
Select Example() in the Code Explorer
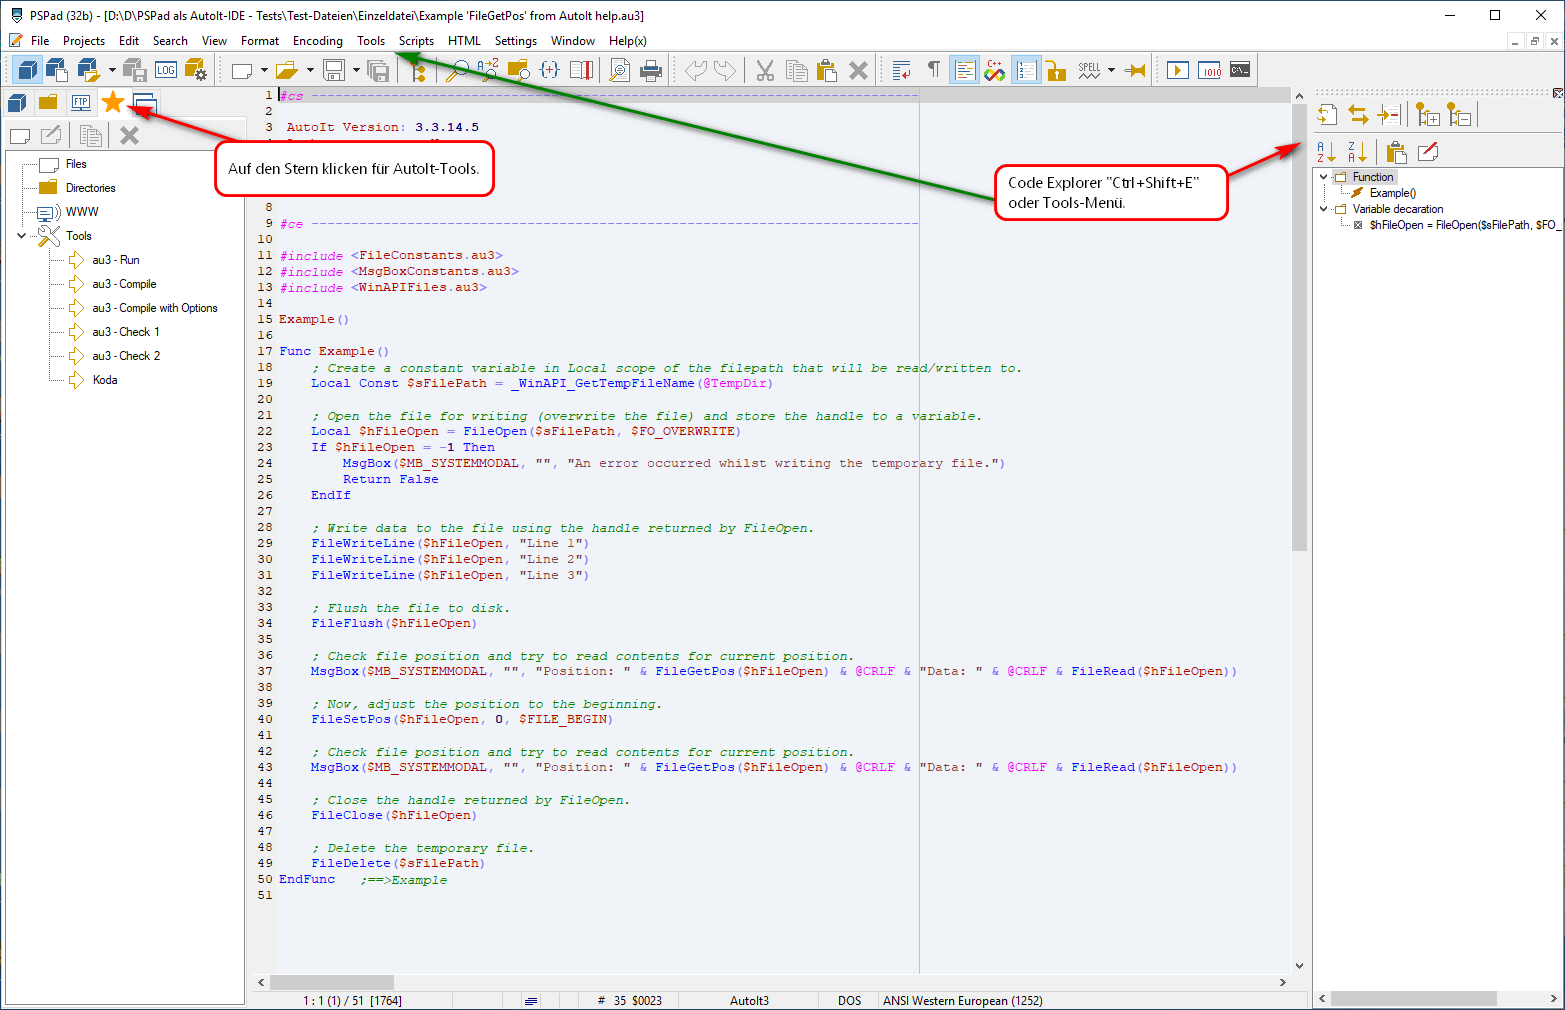coord(1392,193)
